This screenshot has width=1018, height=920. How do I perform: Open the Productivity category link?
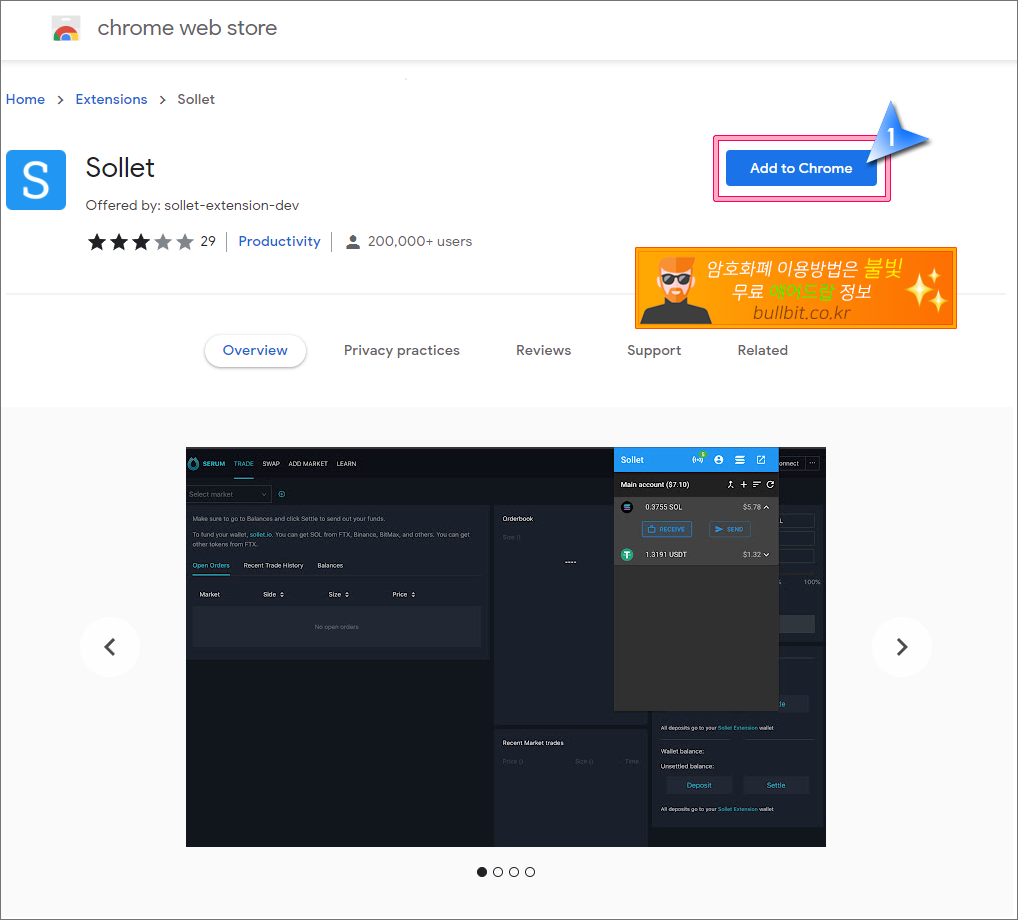click(x=279, y=242)
